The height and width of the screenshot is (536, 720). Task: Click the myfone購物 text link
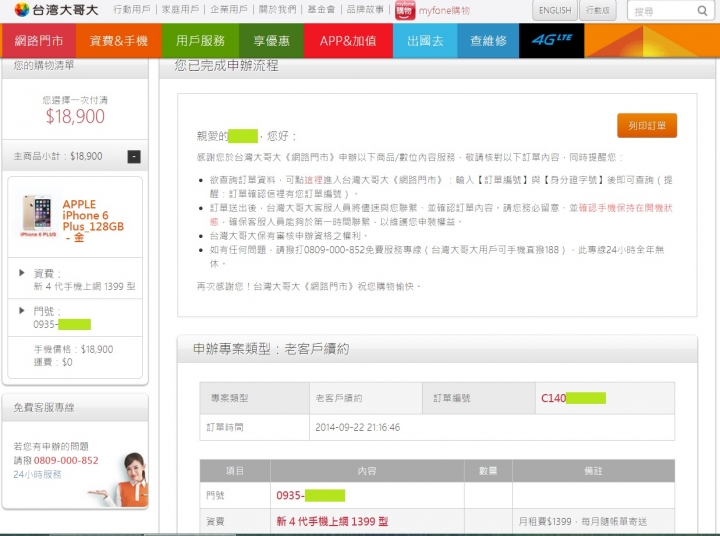pos(444,11)
